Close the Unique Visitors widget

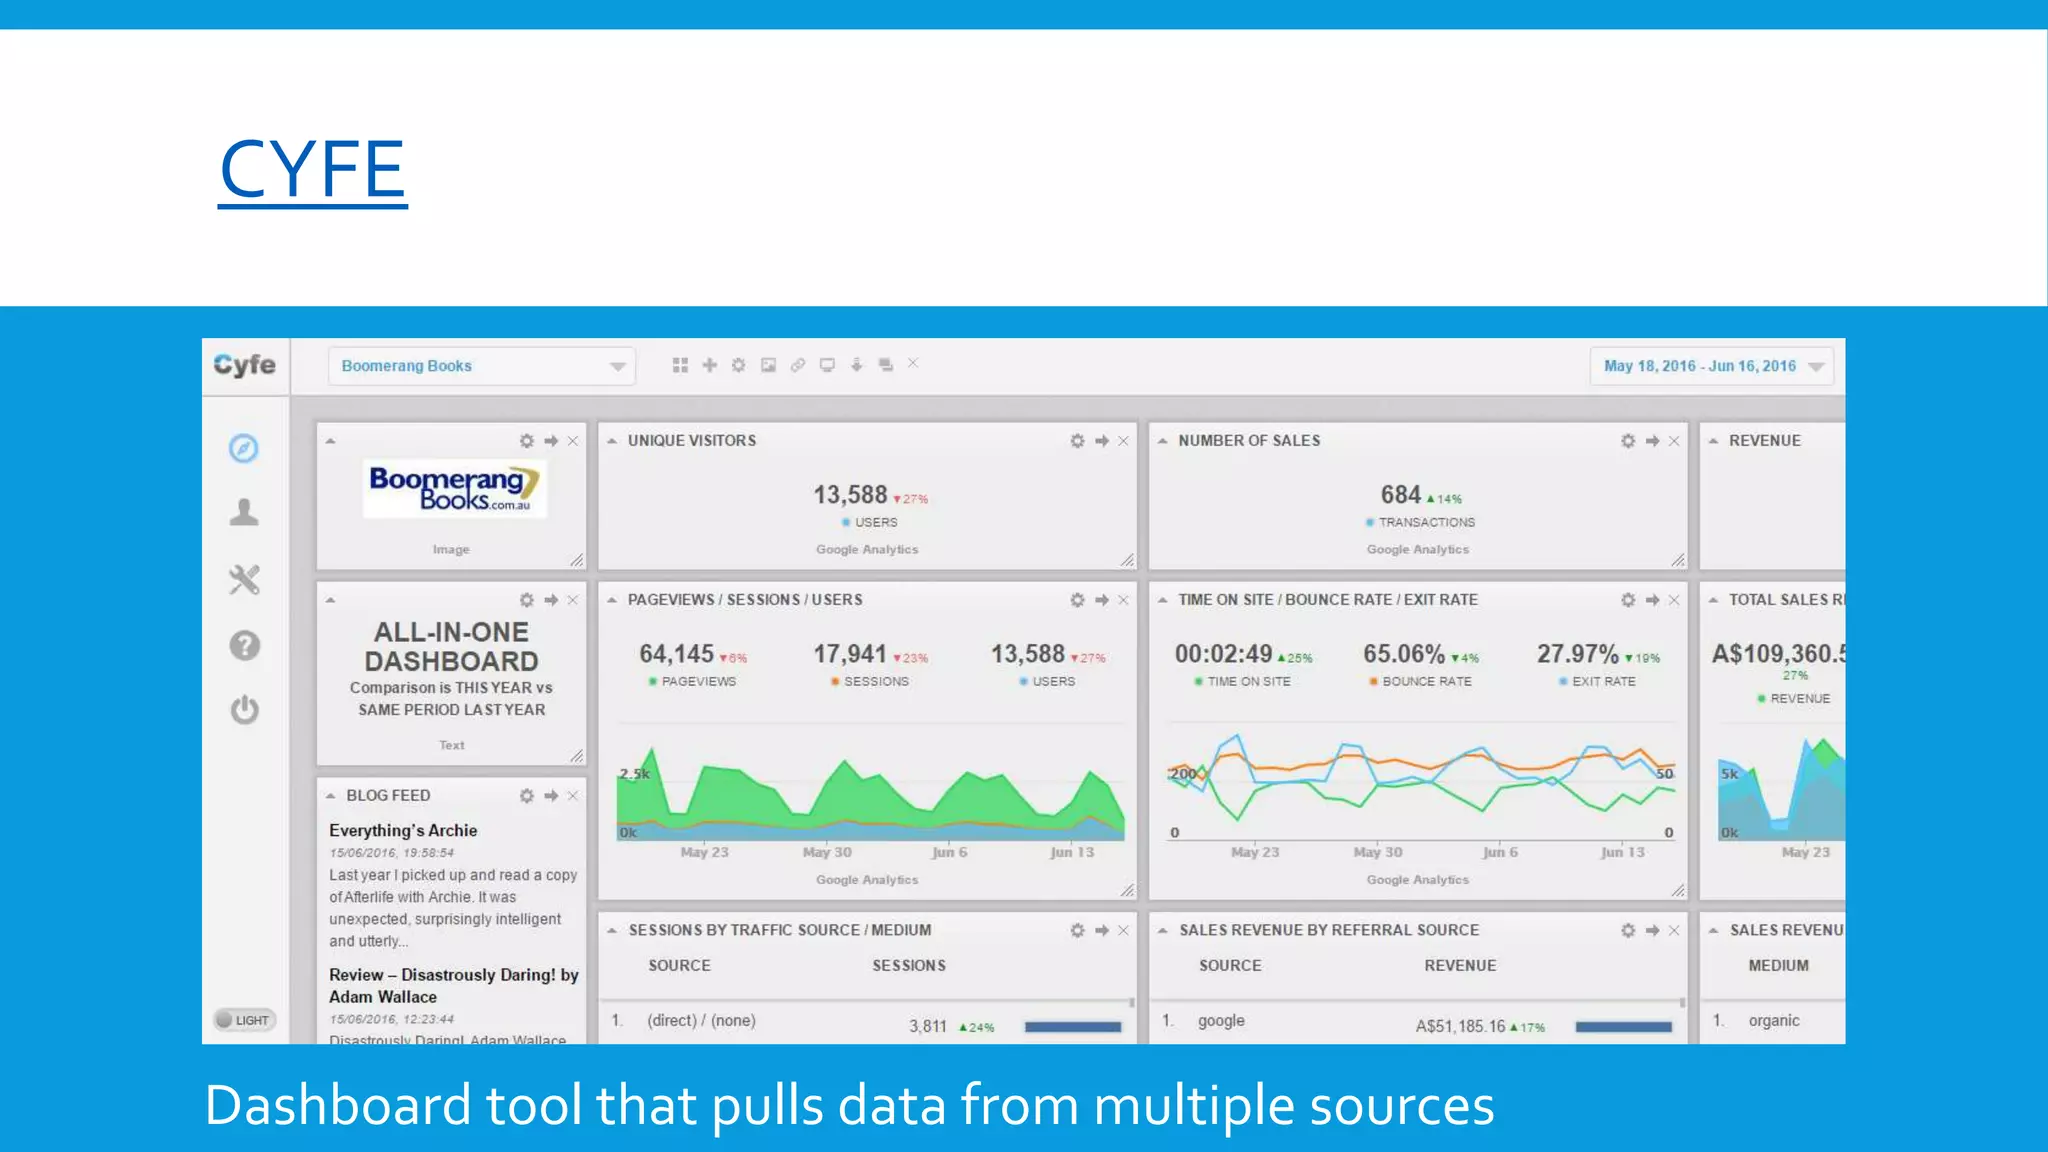pos(1123,441)
